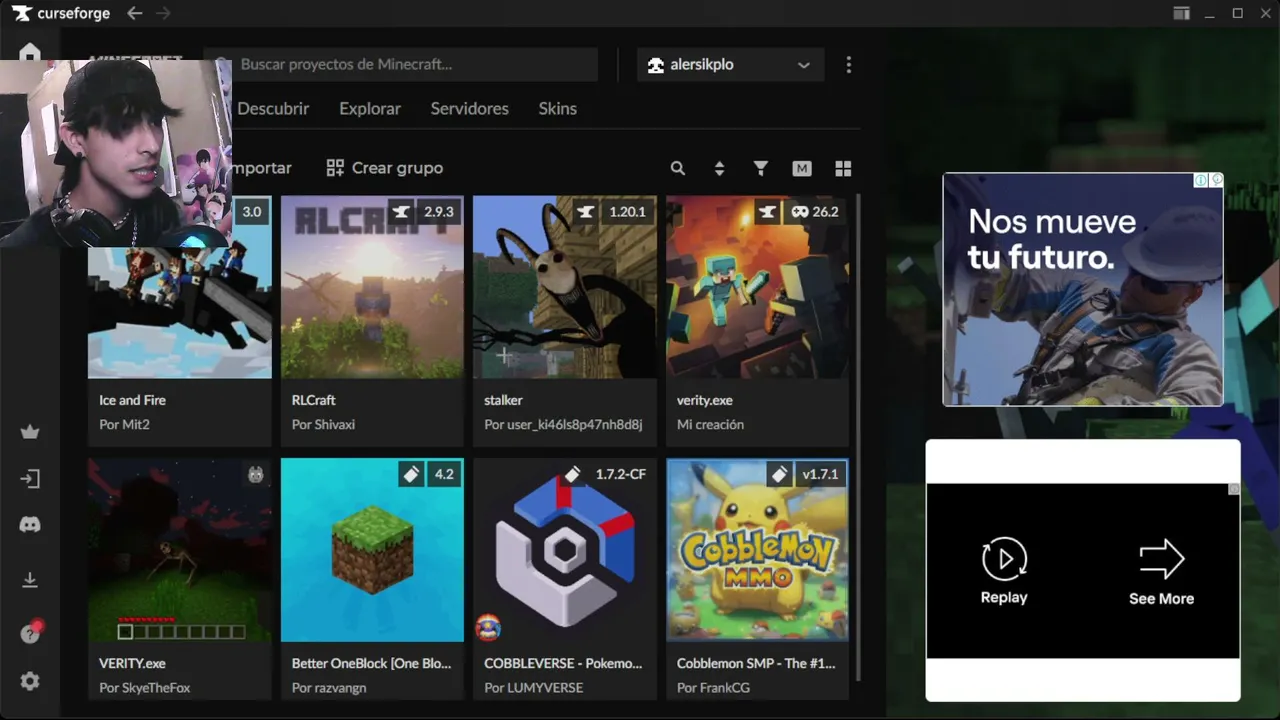Screen dimensions: 1280x720
Task: Switch to the Skins tab
Action: tap(557, 109)
